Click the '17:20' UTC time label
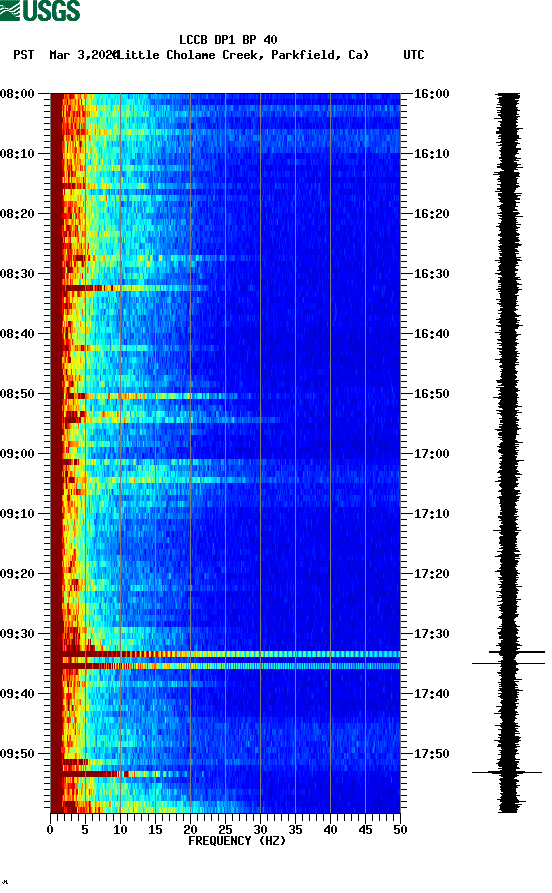 (431, 574)
